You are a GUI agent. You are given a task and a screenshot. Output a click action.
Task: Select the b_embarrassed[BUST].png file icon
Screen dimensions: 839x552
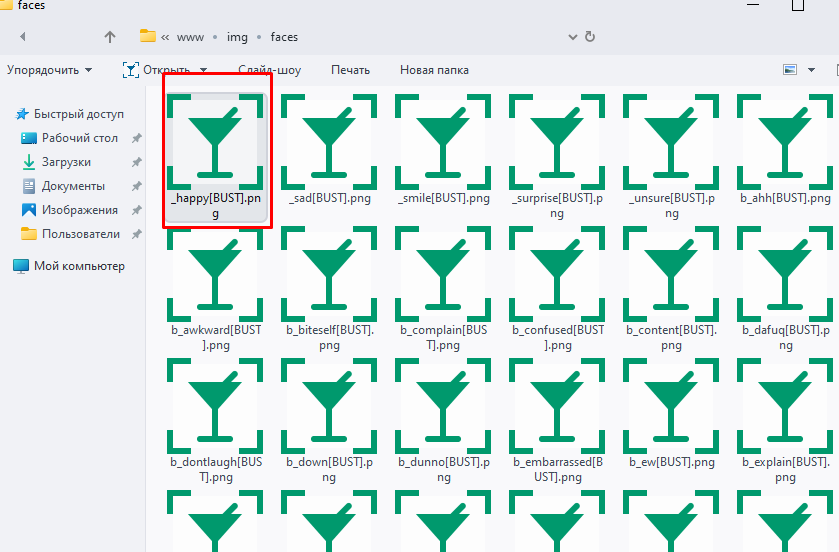(557, 407)
